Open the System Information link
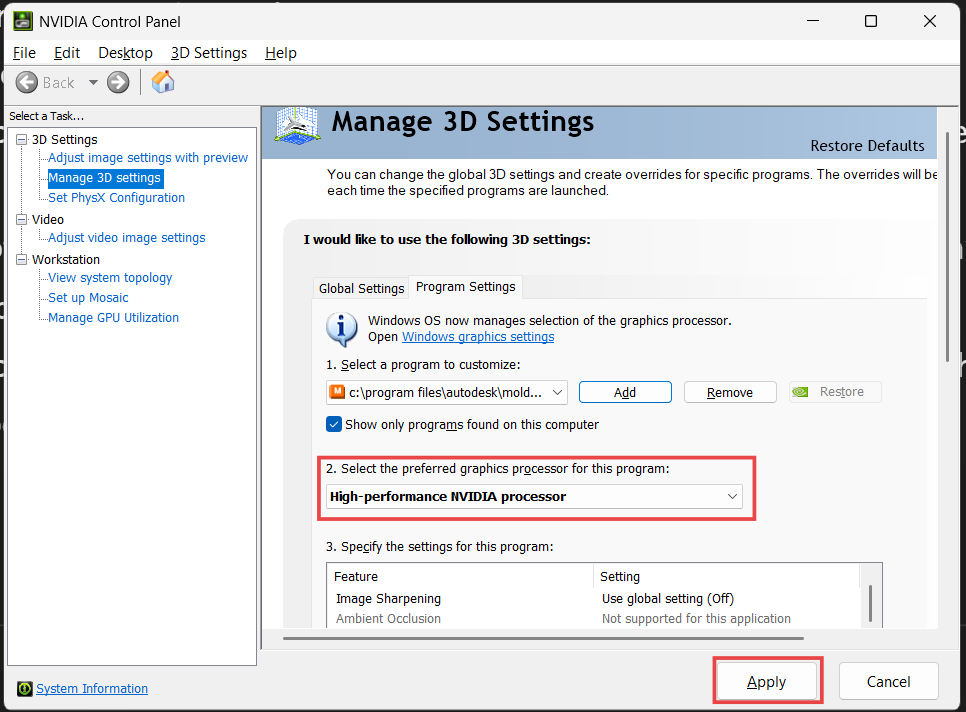This screenshot has height=712, width=966. coord(92,689)
